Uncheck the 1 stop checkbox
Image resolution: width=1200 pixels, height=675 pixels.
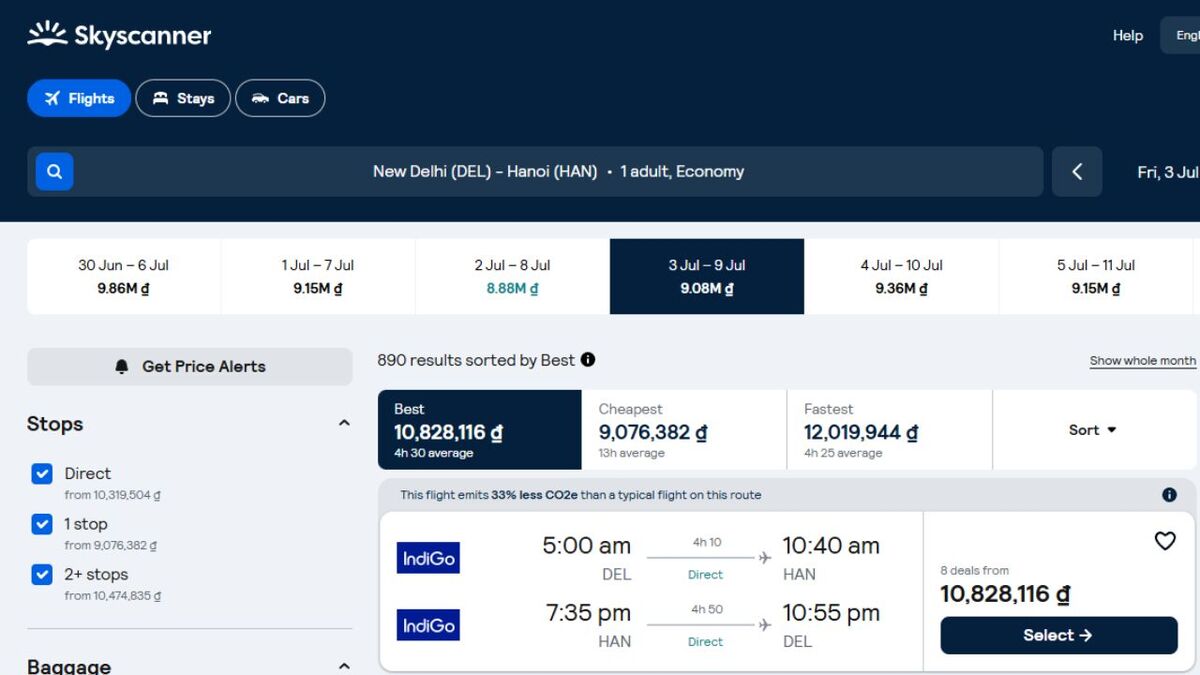(42, 524)
